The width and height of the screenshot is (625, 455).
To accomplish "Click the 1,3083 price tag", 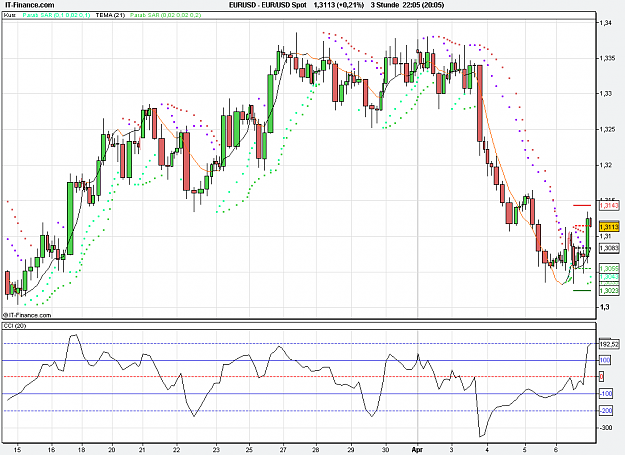I will coord(609,248).
